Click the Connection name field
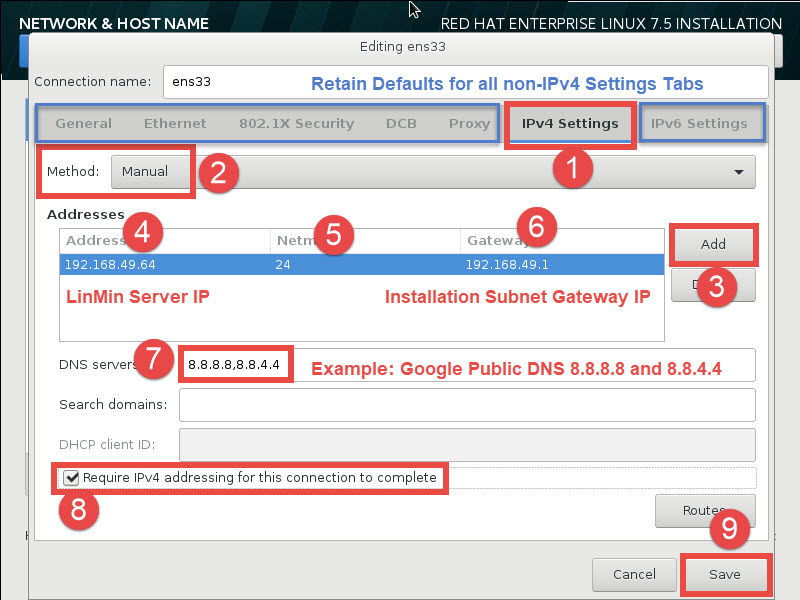 tap(460, 82)
